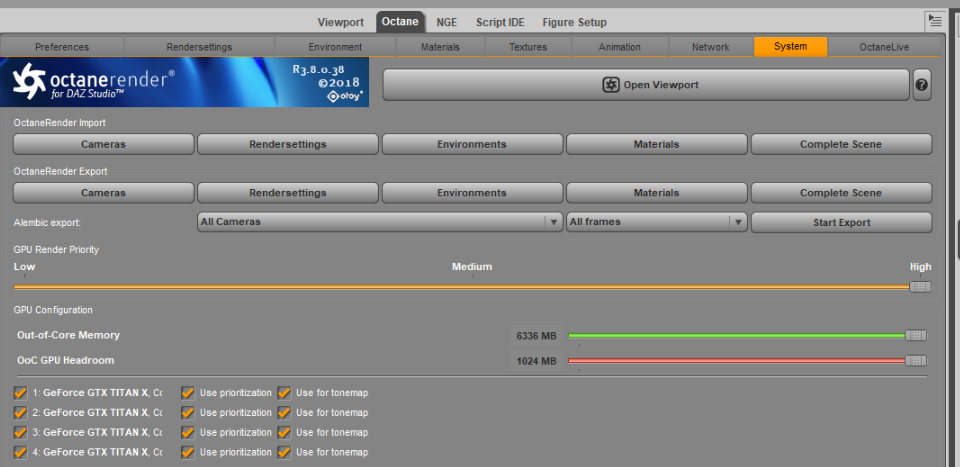Image resolution: width=960 pixels, height=467 pixels.
Task: Open the OctaneLive tab
Action: 884,47
